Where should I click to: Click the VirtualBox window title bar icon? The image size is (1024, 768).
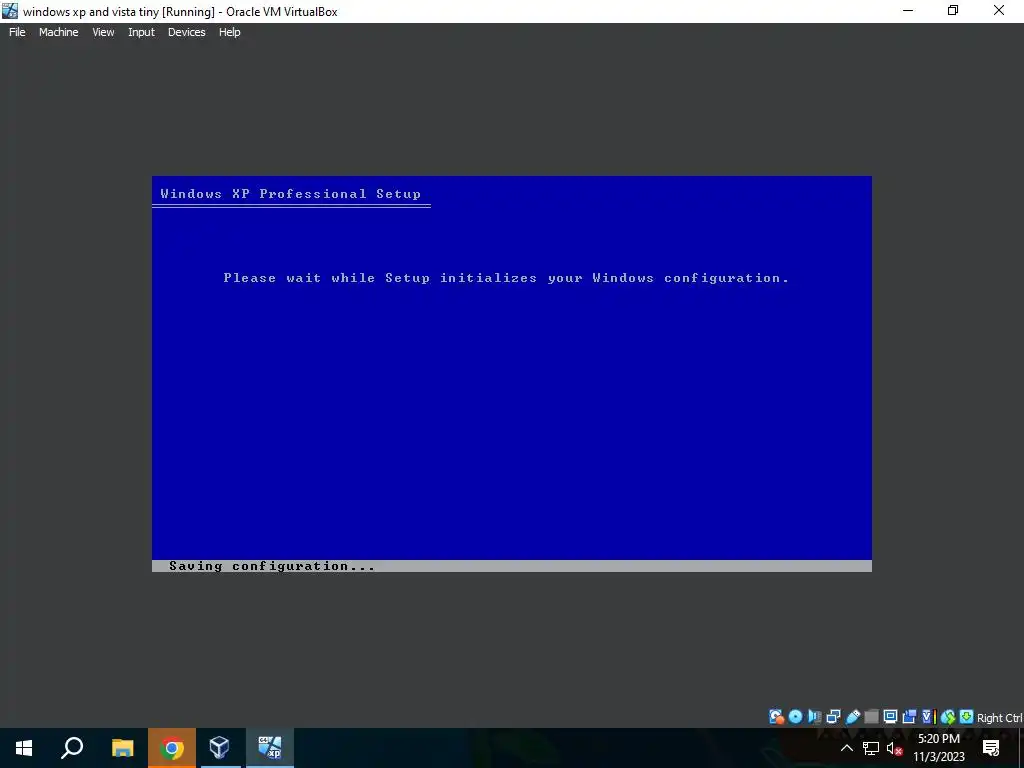point(10,11)
